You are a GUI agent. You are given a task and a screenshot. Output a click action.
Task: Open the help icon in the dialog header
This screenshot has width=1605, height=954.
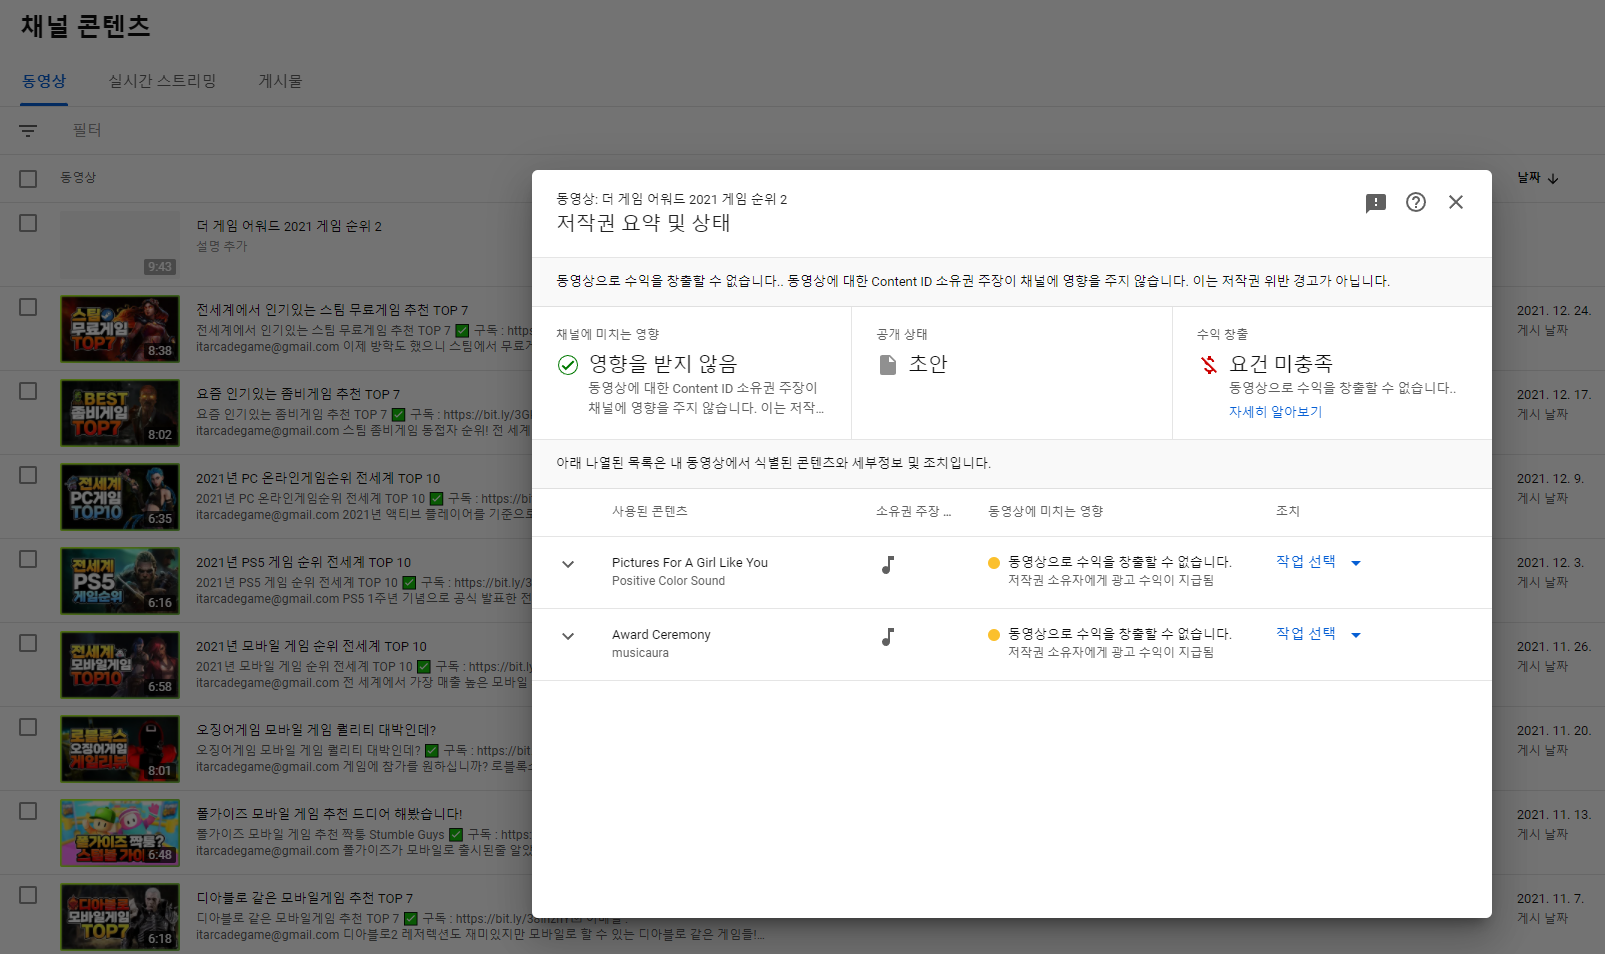[1416, 202]
